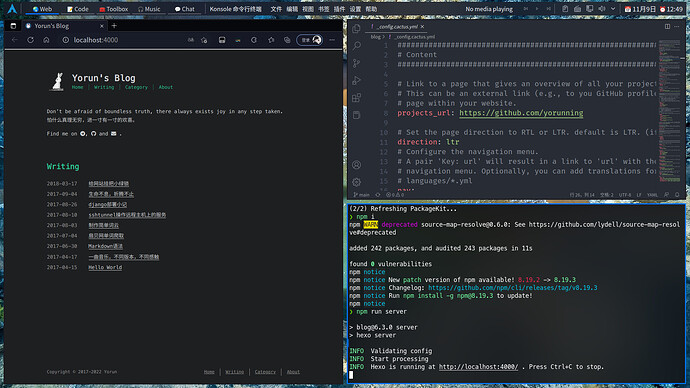Open the django部署小记 blog post

pos(107,205)
